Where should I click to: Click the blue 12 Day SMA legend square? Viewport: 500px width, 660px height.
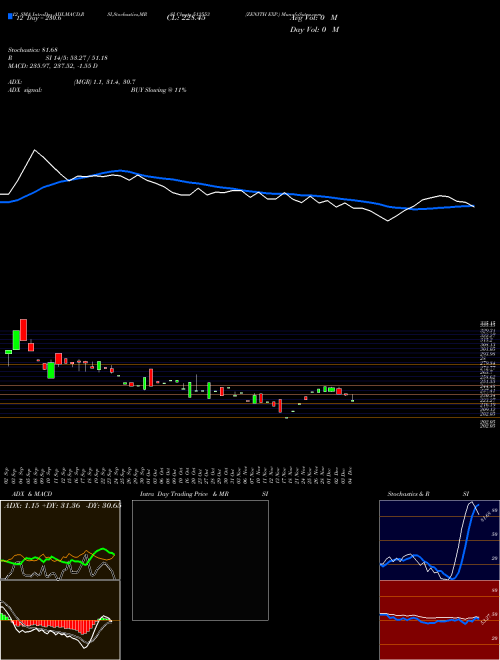11,16
